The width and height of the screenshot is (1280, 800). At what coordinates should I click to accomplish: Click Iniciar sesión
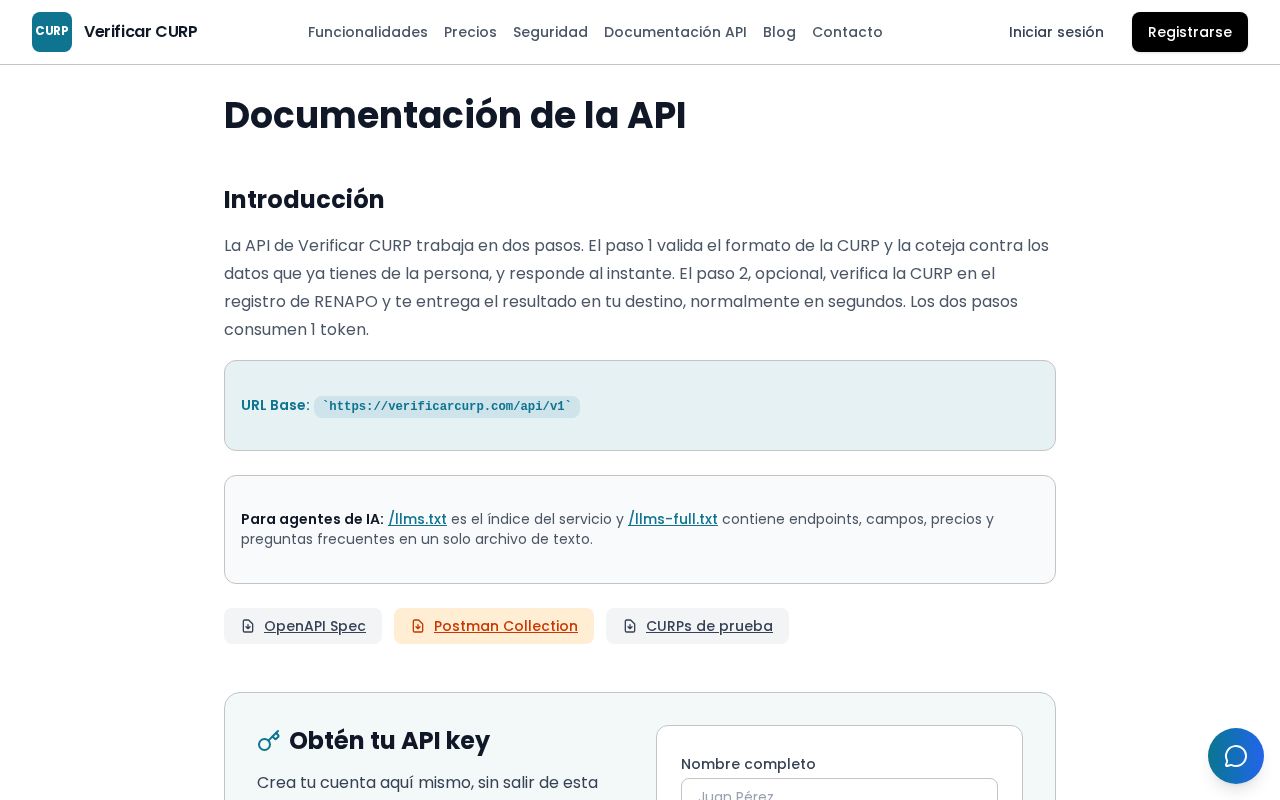coord(1056,32)
